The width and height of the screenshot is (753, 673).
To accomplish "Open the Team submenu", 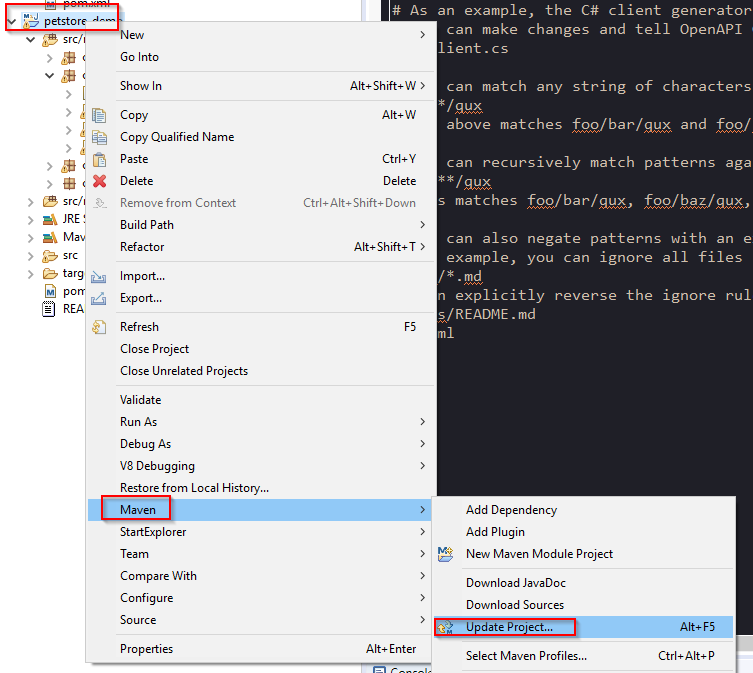I will point(262,554).
